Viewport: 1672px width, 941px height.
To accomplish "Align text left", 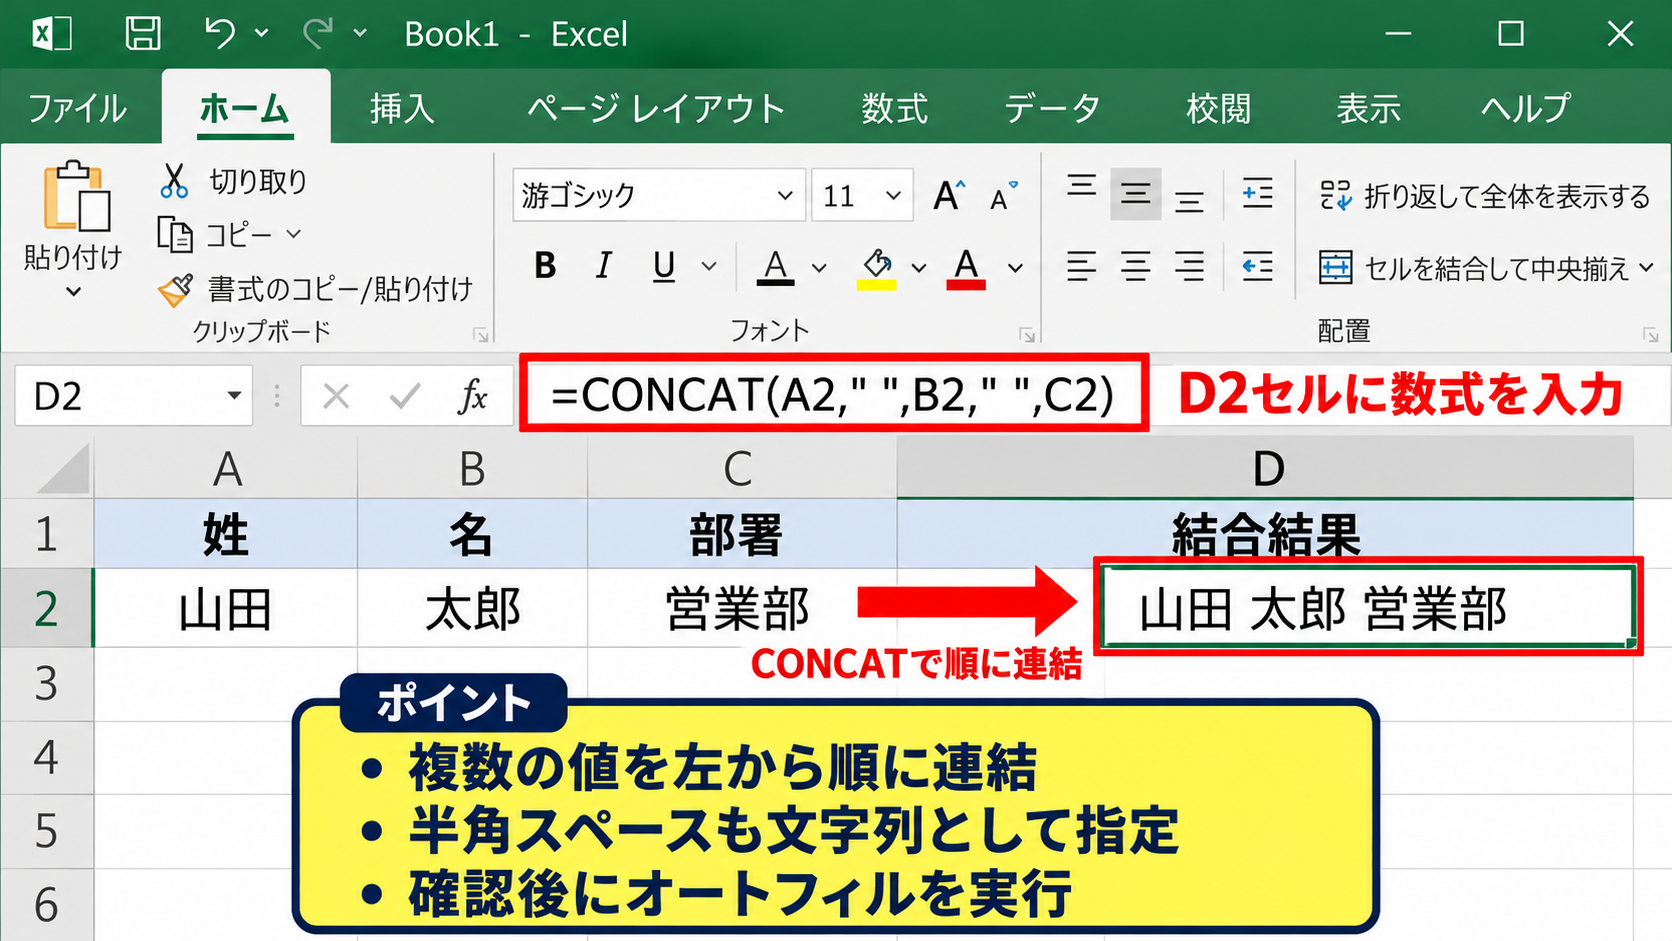I will (x=1081, y=267).
